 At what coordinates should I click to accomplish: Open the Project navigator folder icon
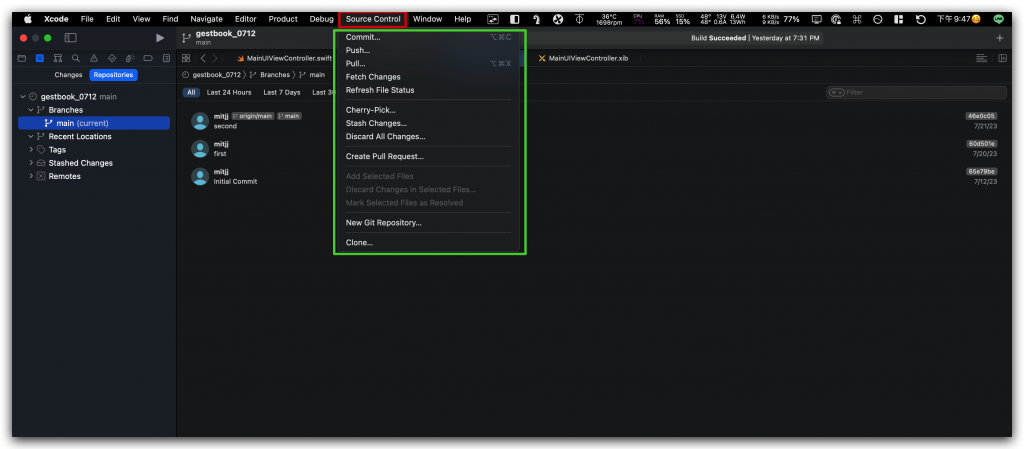pos(22,58)
